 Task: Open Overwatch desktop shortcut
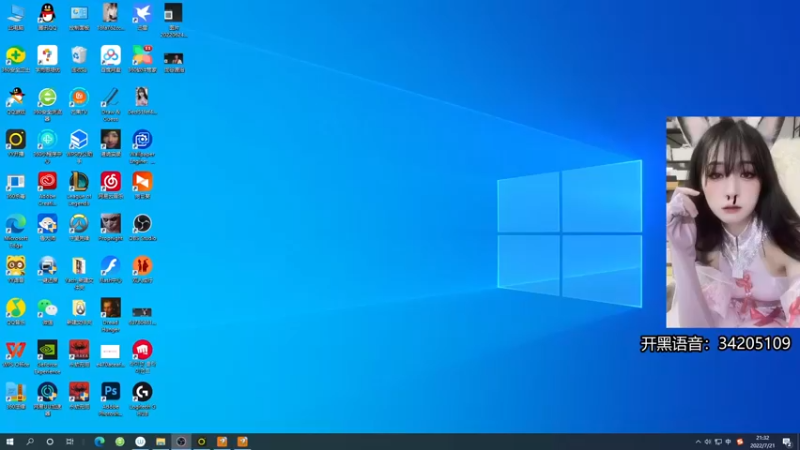(79, 227)
